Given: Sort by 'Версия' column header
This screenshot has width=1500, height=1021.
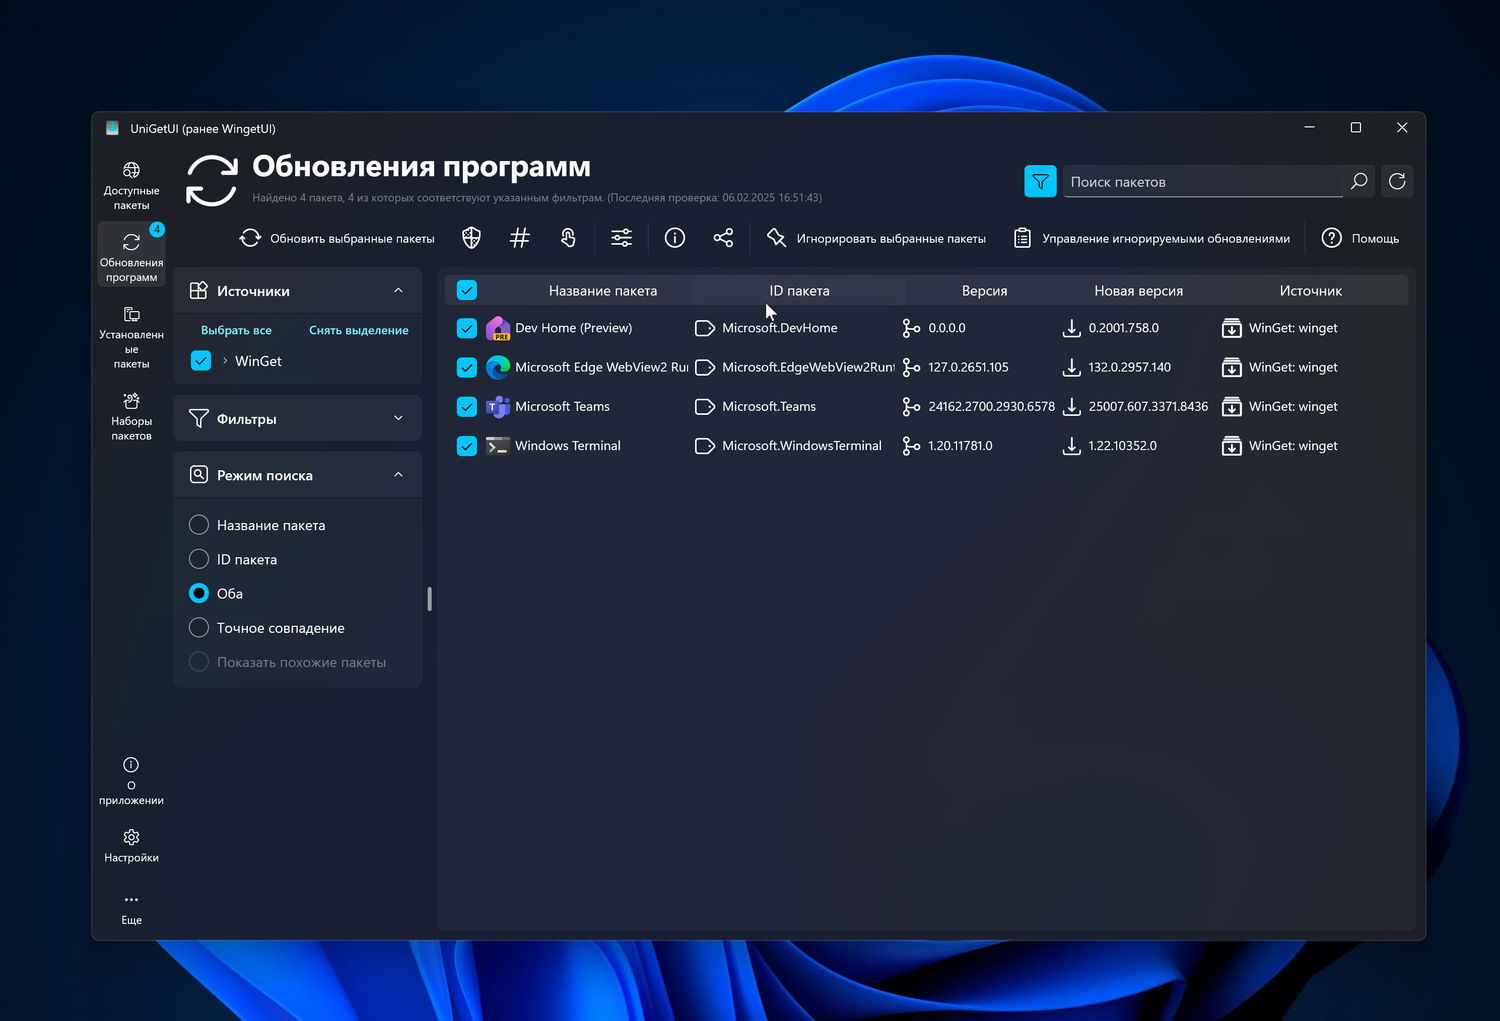Looking at the screenshot, I should [984, 291].
